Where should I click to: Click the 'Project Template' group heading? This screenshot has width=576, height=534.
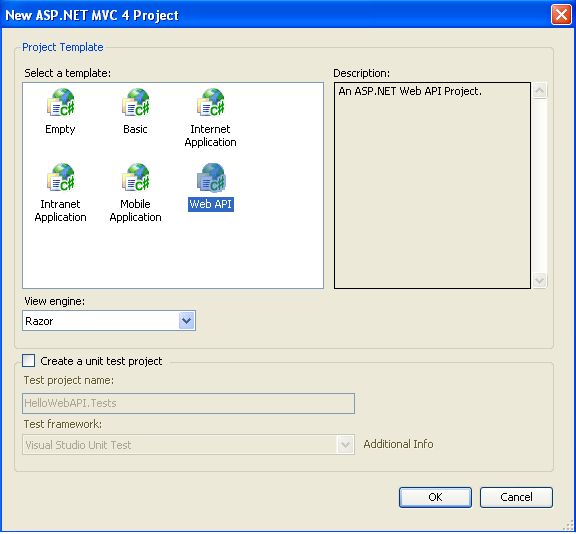(x=63, y=47)
